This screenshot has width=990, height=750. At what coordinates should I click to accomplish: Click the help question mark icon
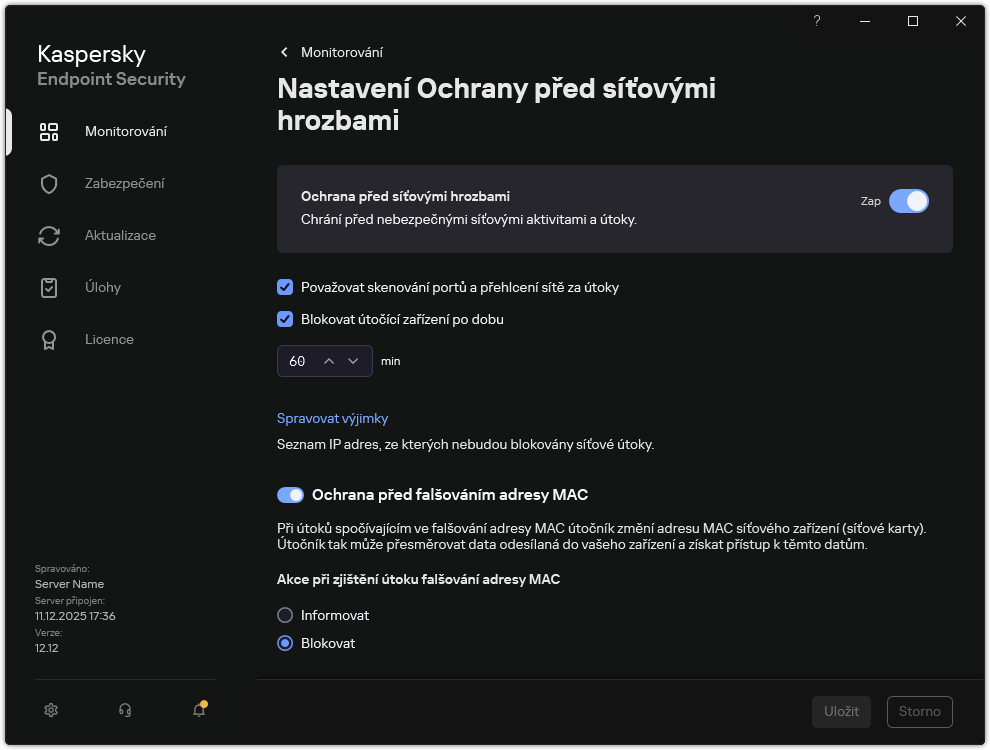(817, 21)
